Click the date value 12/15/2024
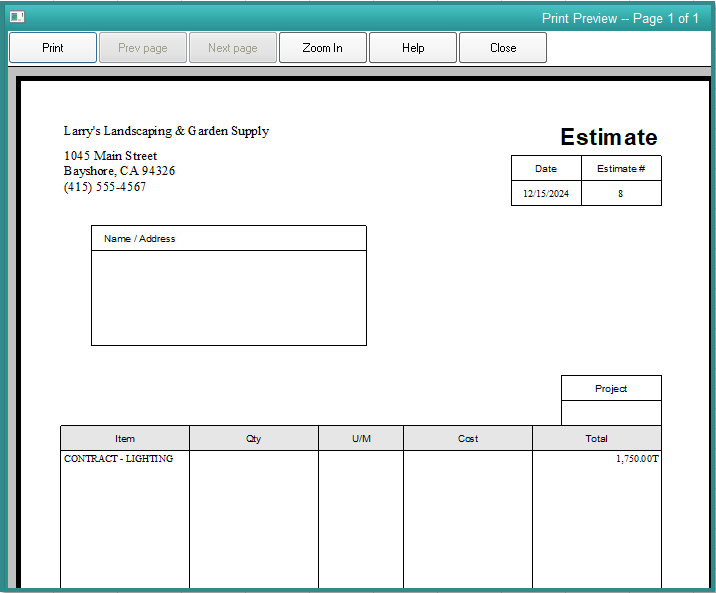The height and width of the screenshot is (593, 716). coord(546,194)
